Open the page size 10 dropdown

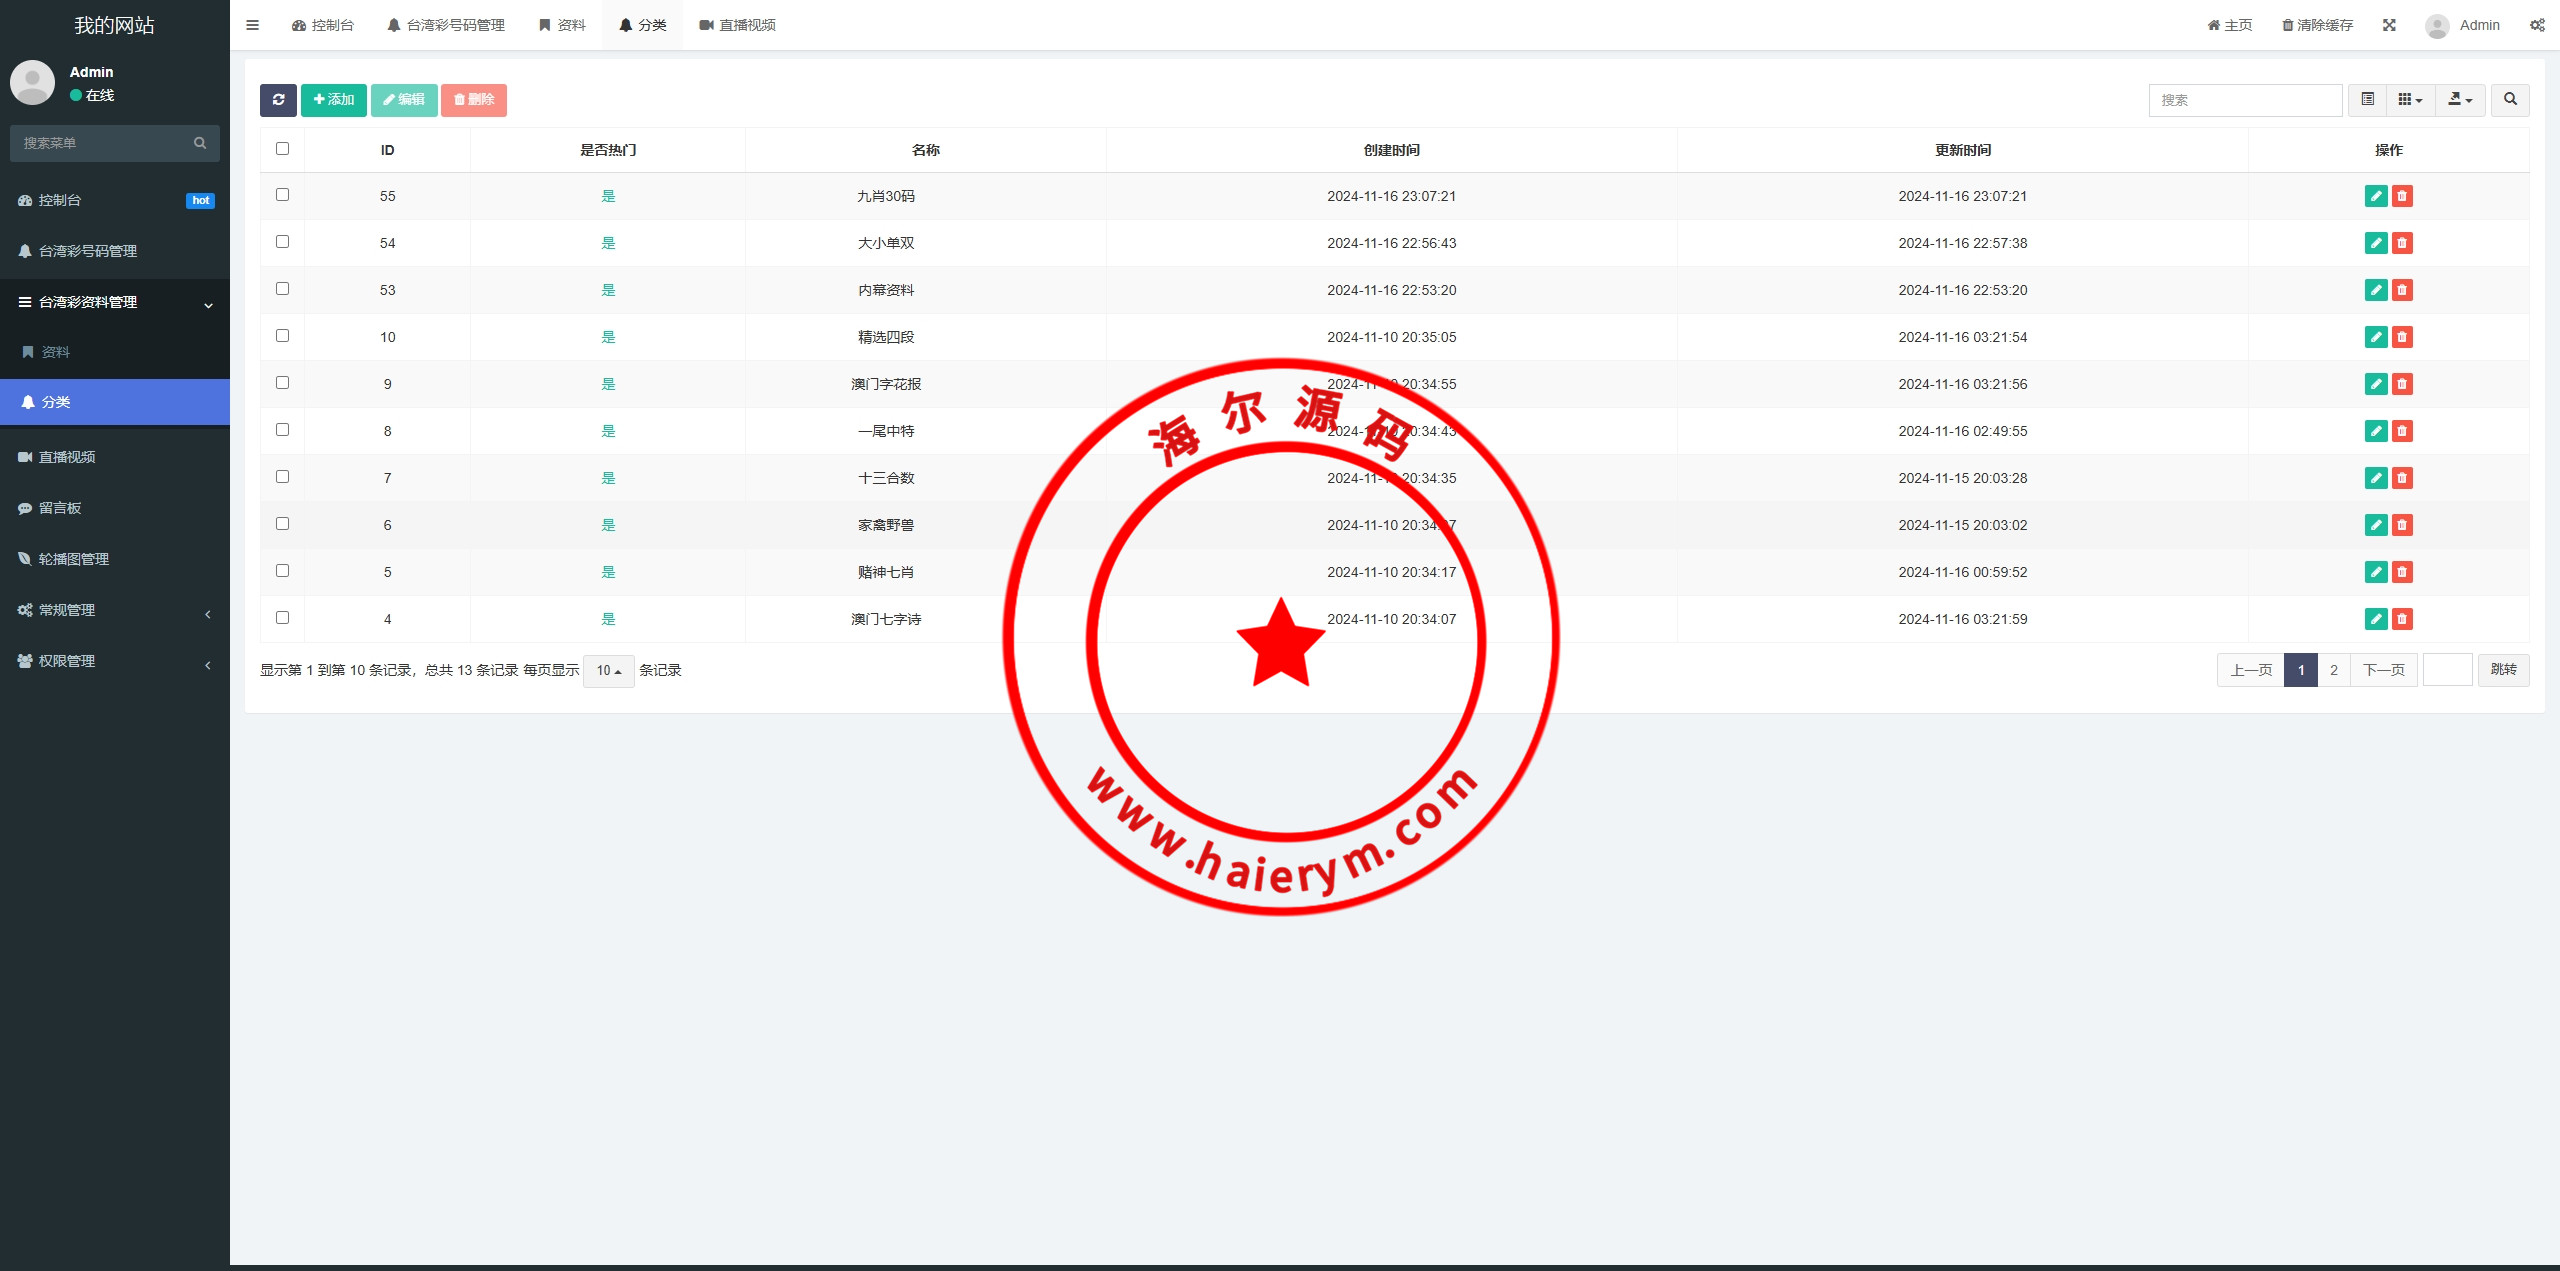point(609,670)
